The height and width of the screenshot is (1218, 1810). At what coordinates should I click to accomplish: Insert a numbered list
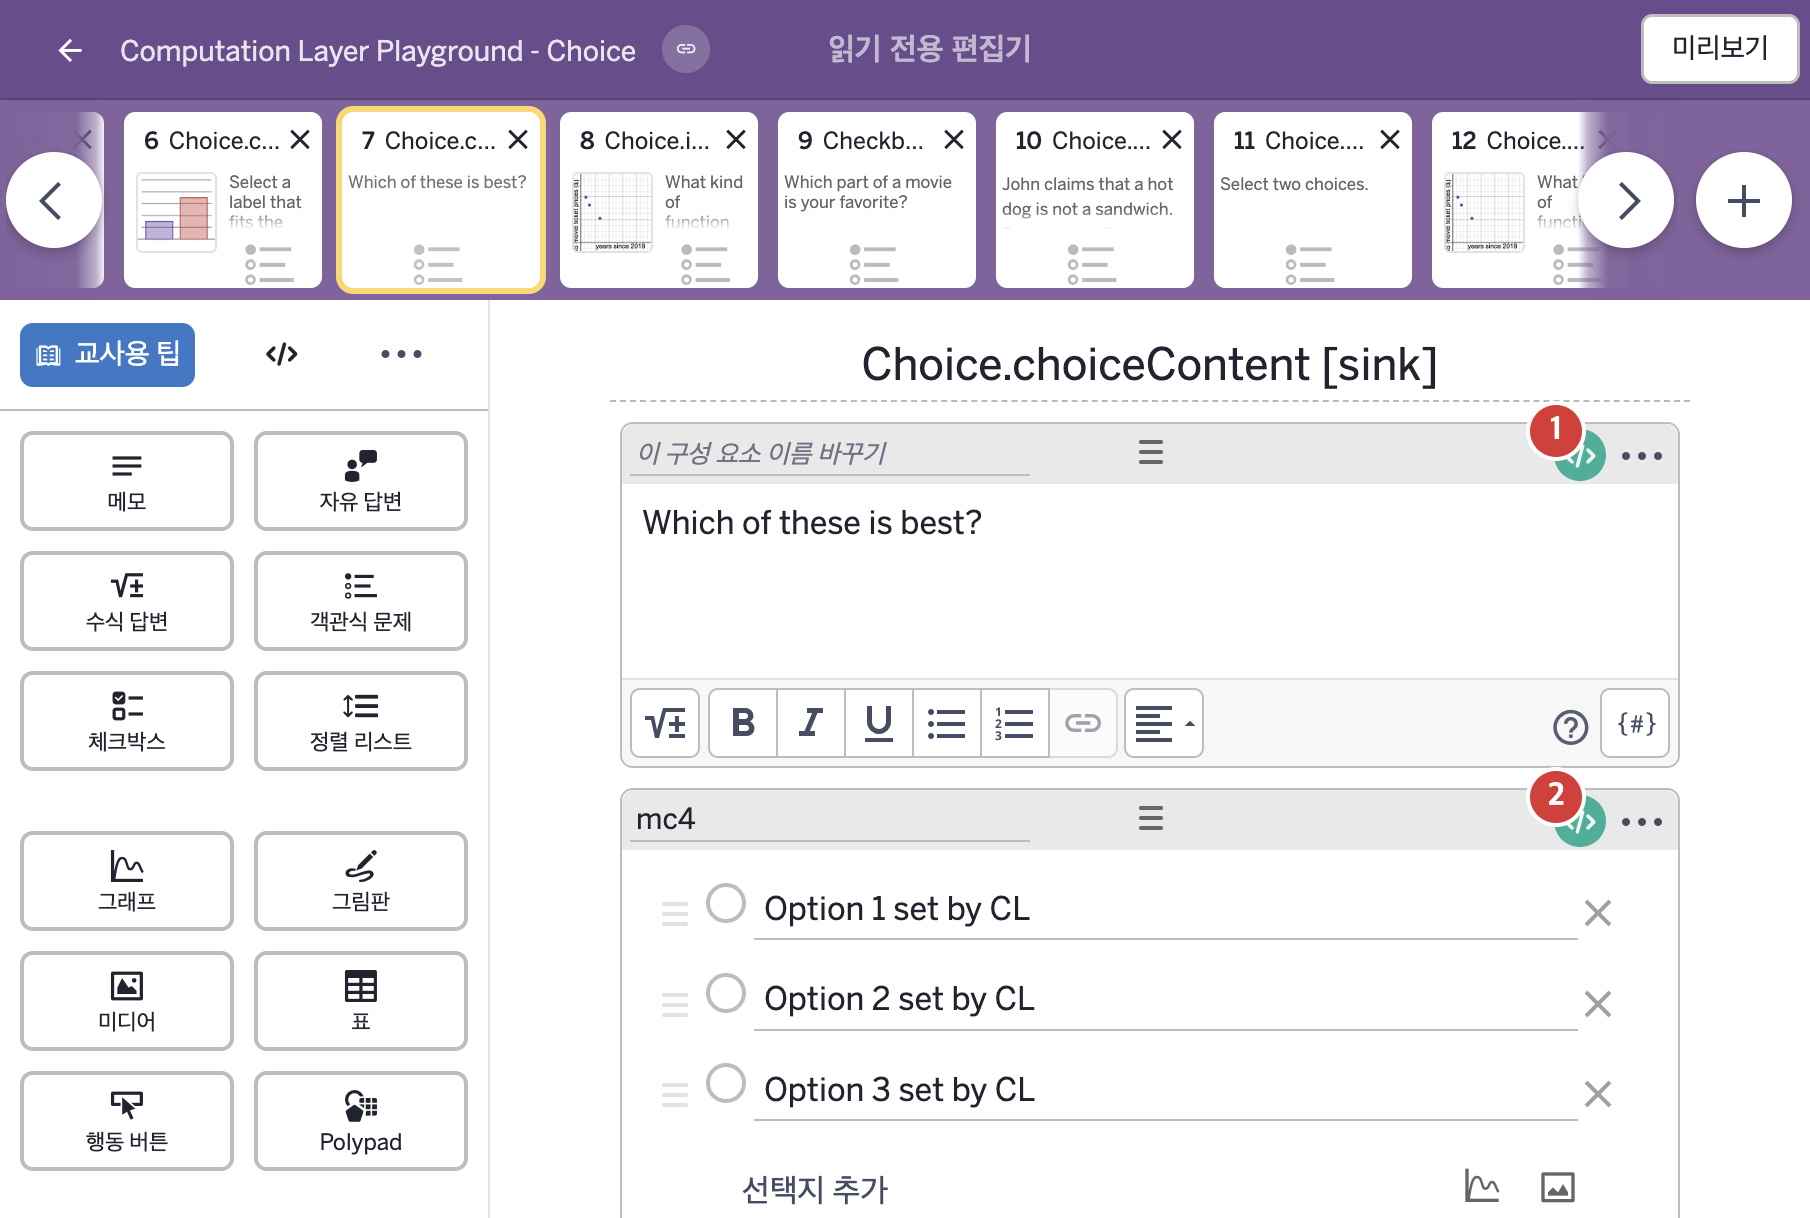click(x=1014, y=723)
